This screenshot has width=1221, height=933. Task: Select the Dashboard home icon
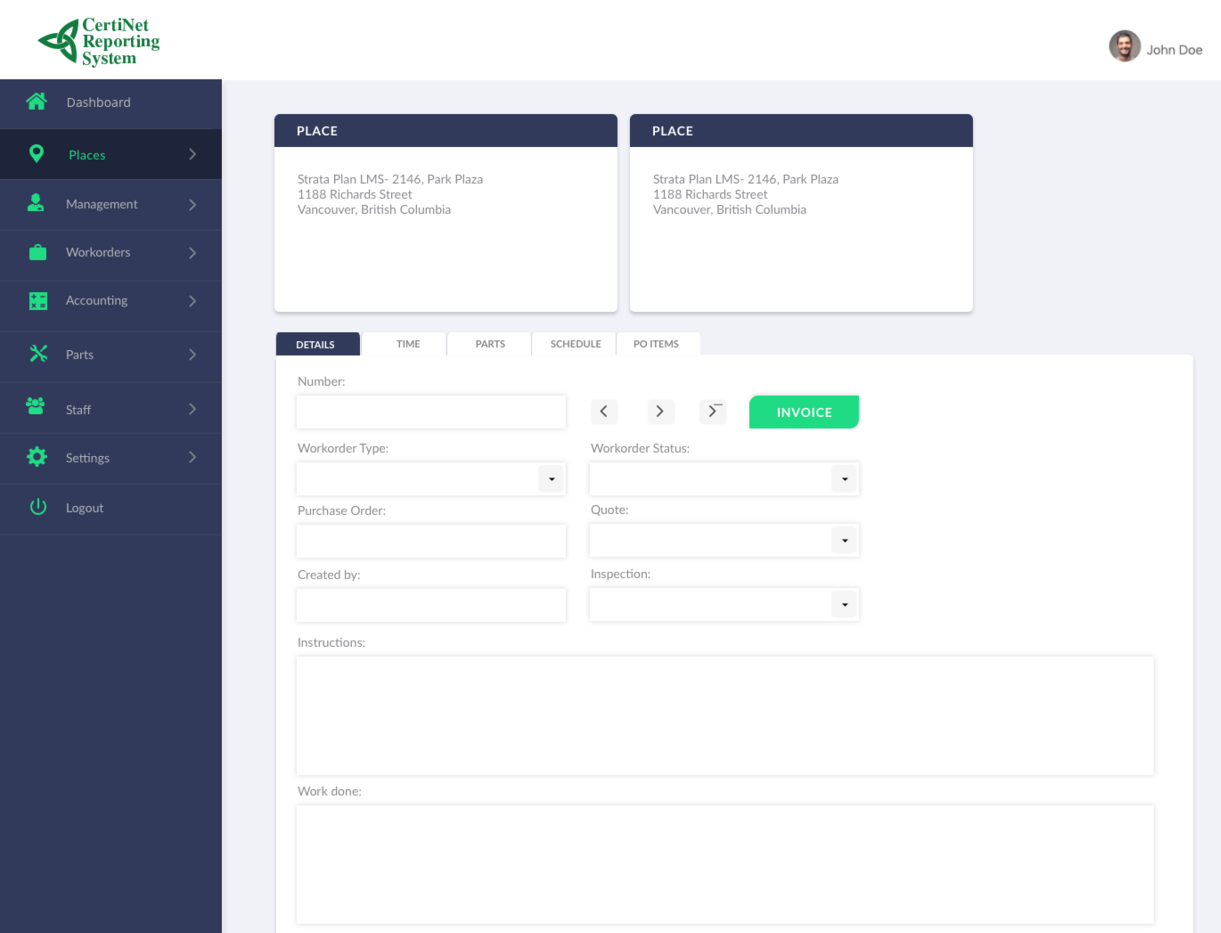(x=36, y=101)
